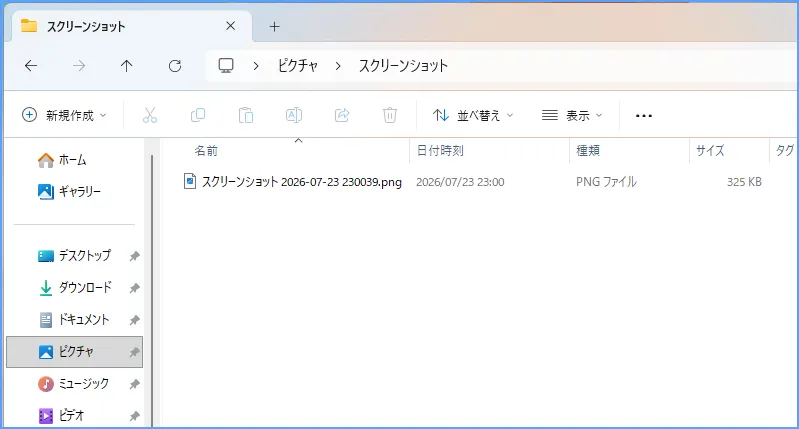Click the Share icon in toolbar

[x=342, y=115]
